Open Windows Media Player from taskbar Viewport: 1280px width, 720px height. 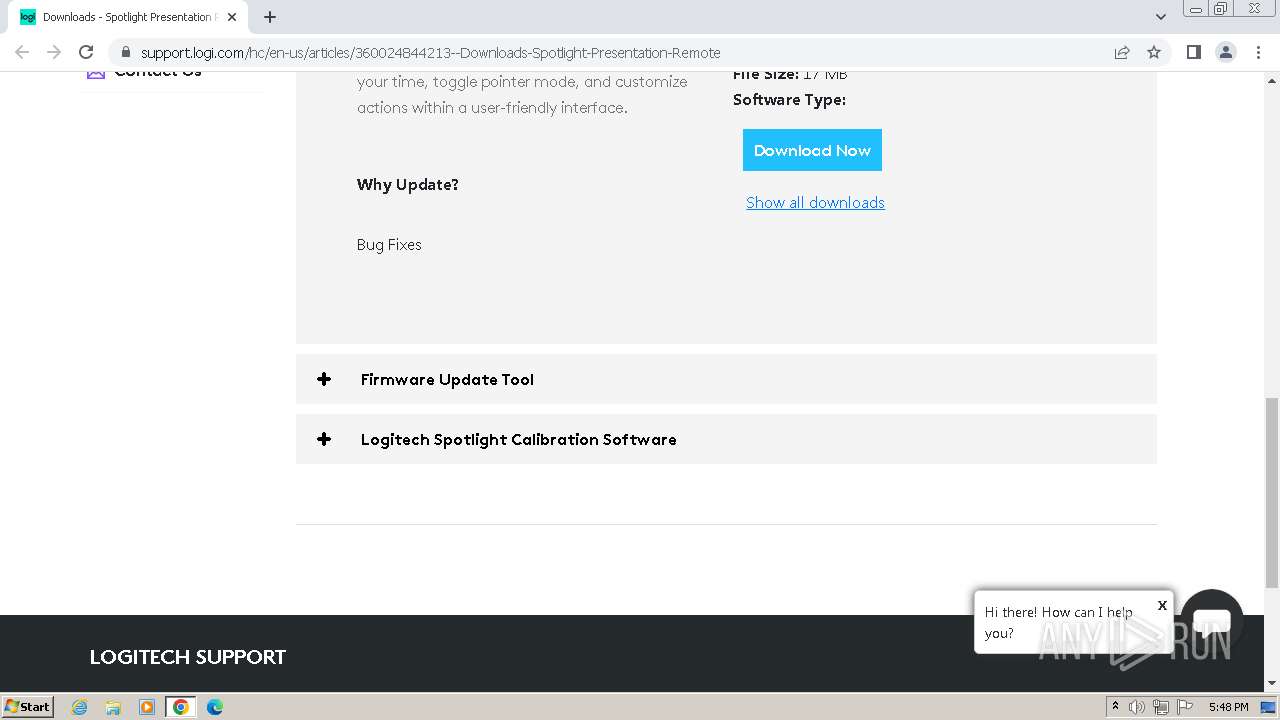pos(147,707)
